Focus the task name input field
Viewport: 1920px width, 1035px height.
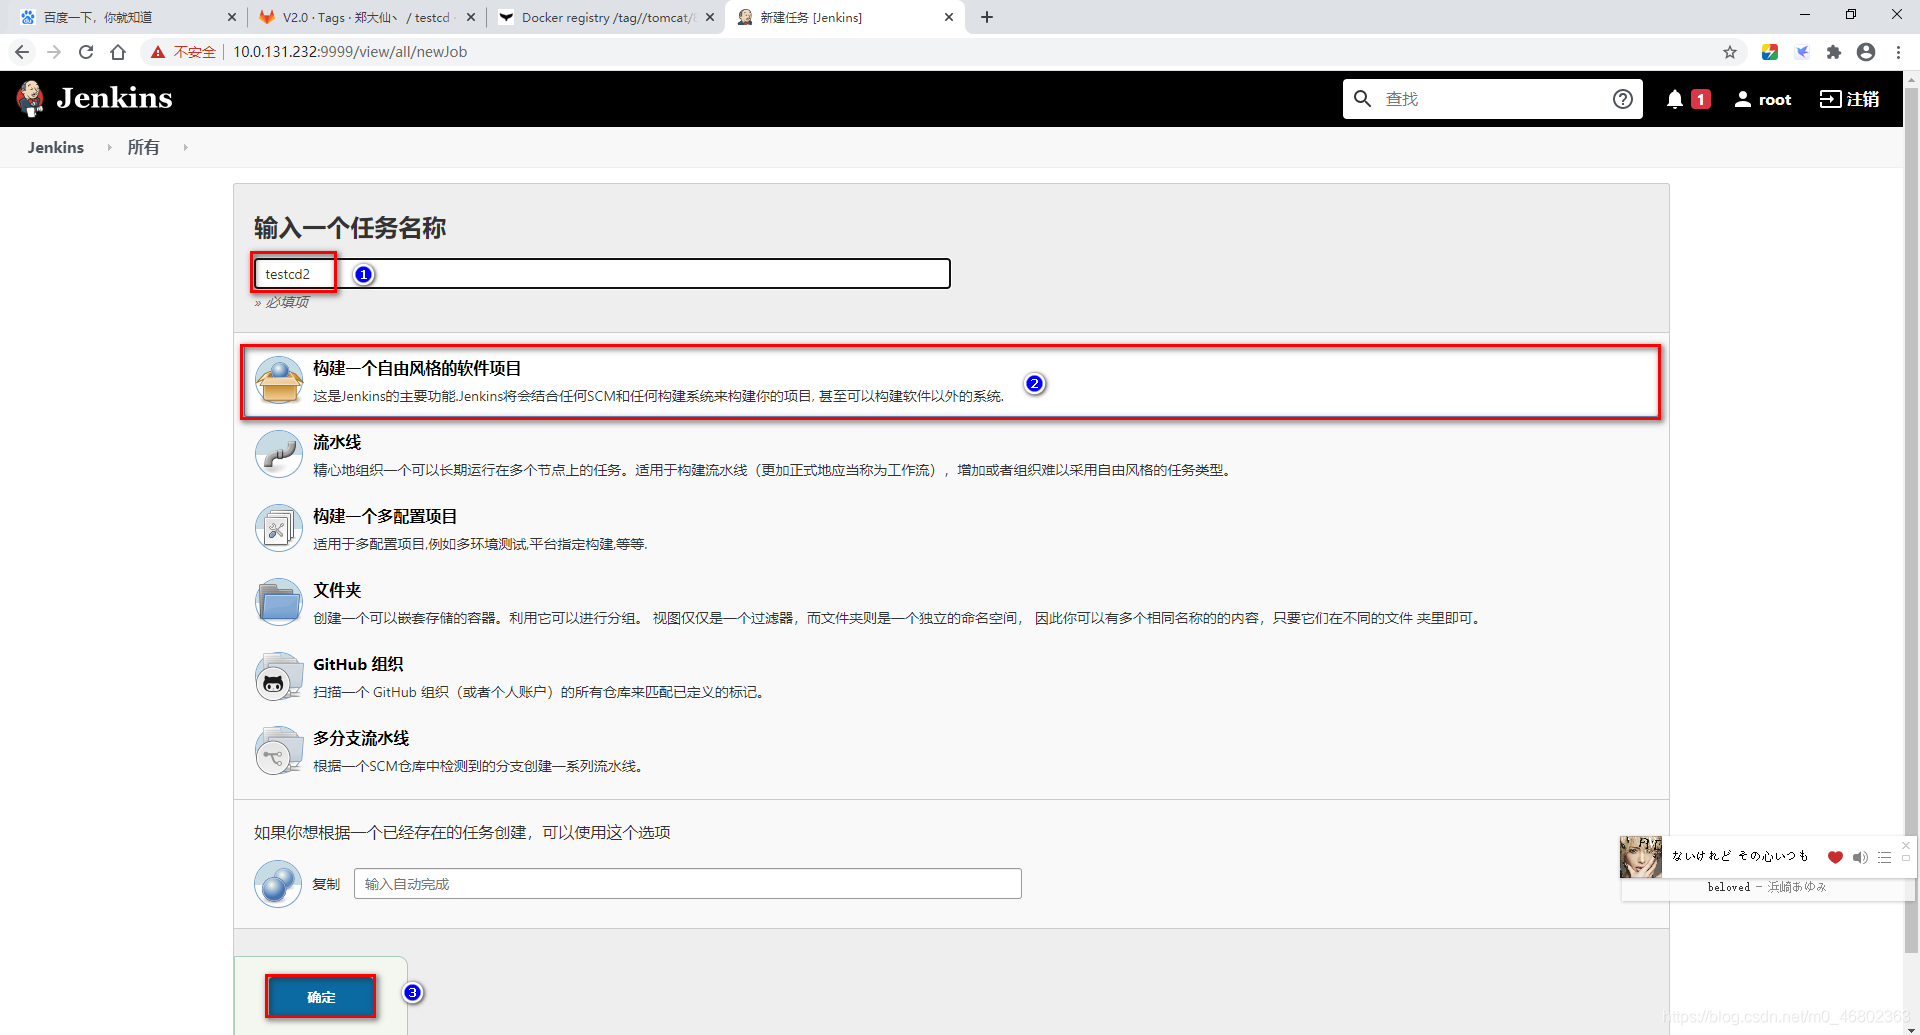tap(602, 274)
